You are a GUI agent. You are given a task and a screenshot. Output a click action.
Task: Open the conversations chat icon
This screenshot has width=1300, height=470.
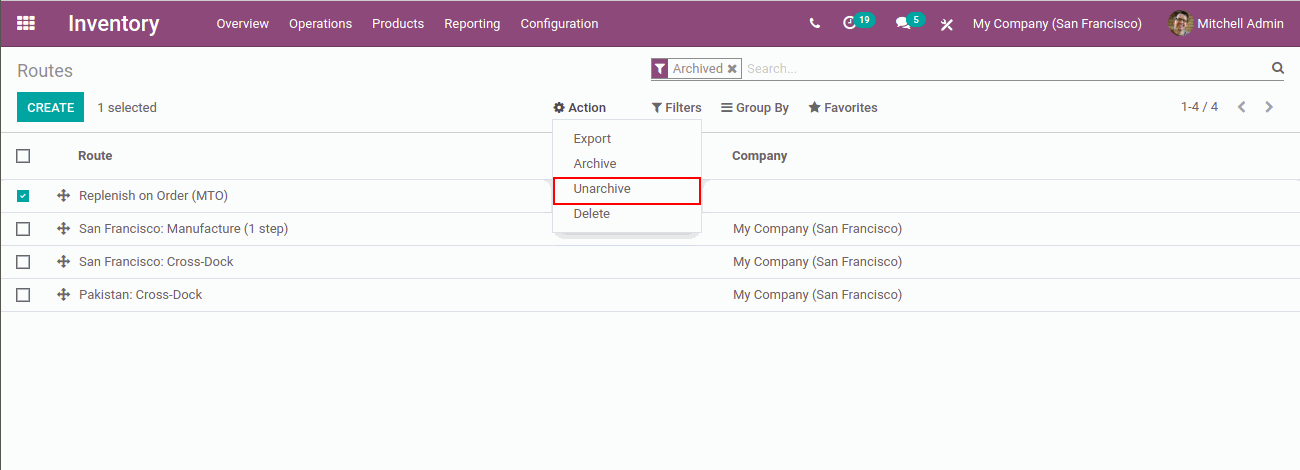[903, 23]
